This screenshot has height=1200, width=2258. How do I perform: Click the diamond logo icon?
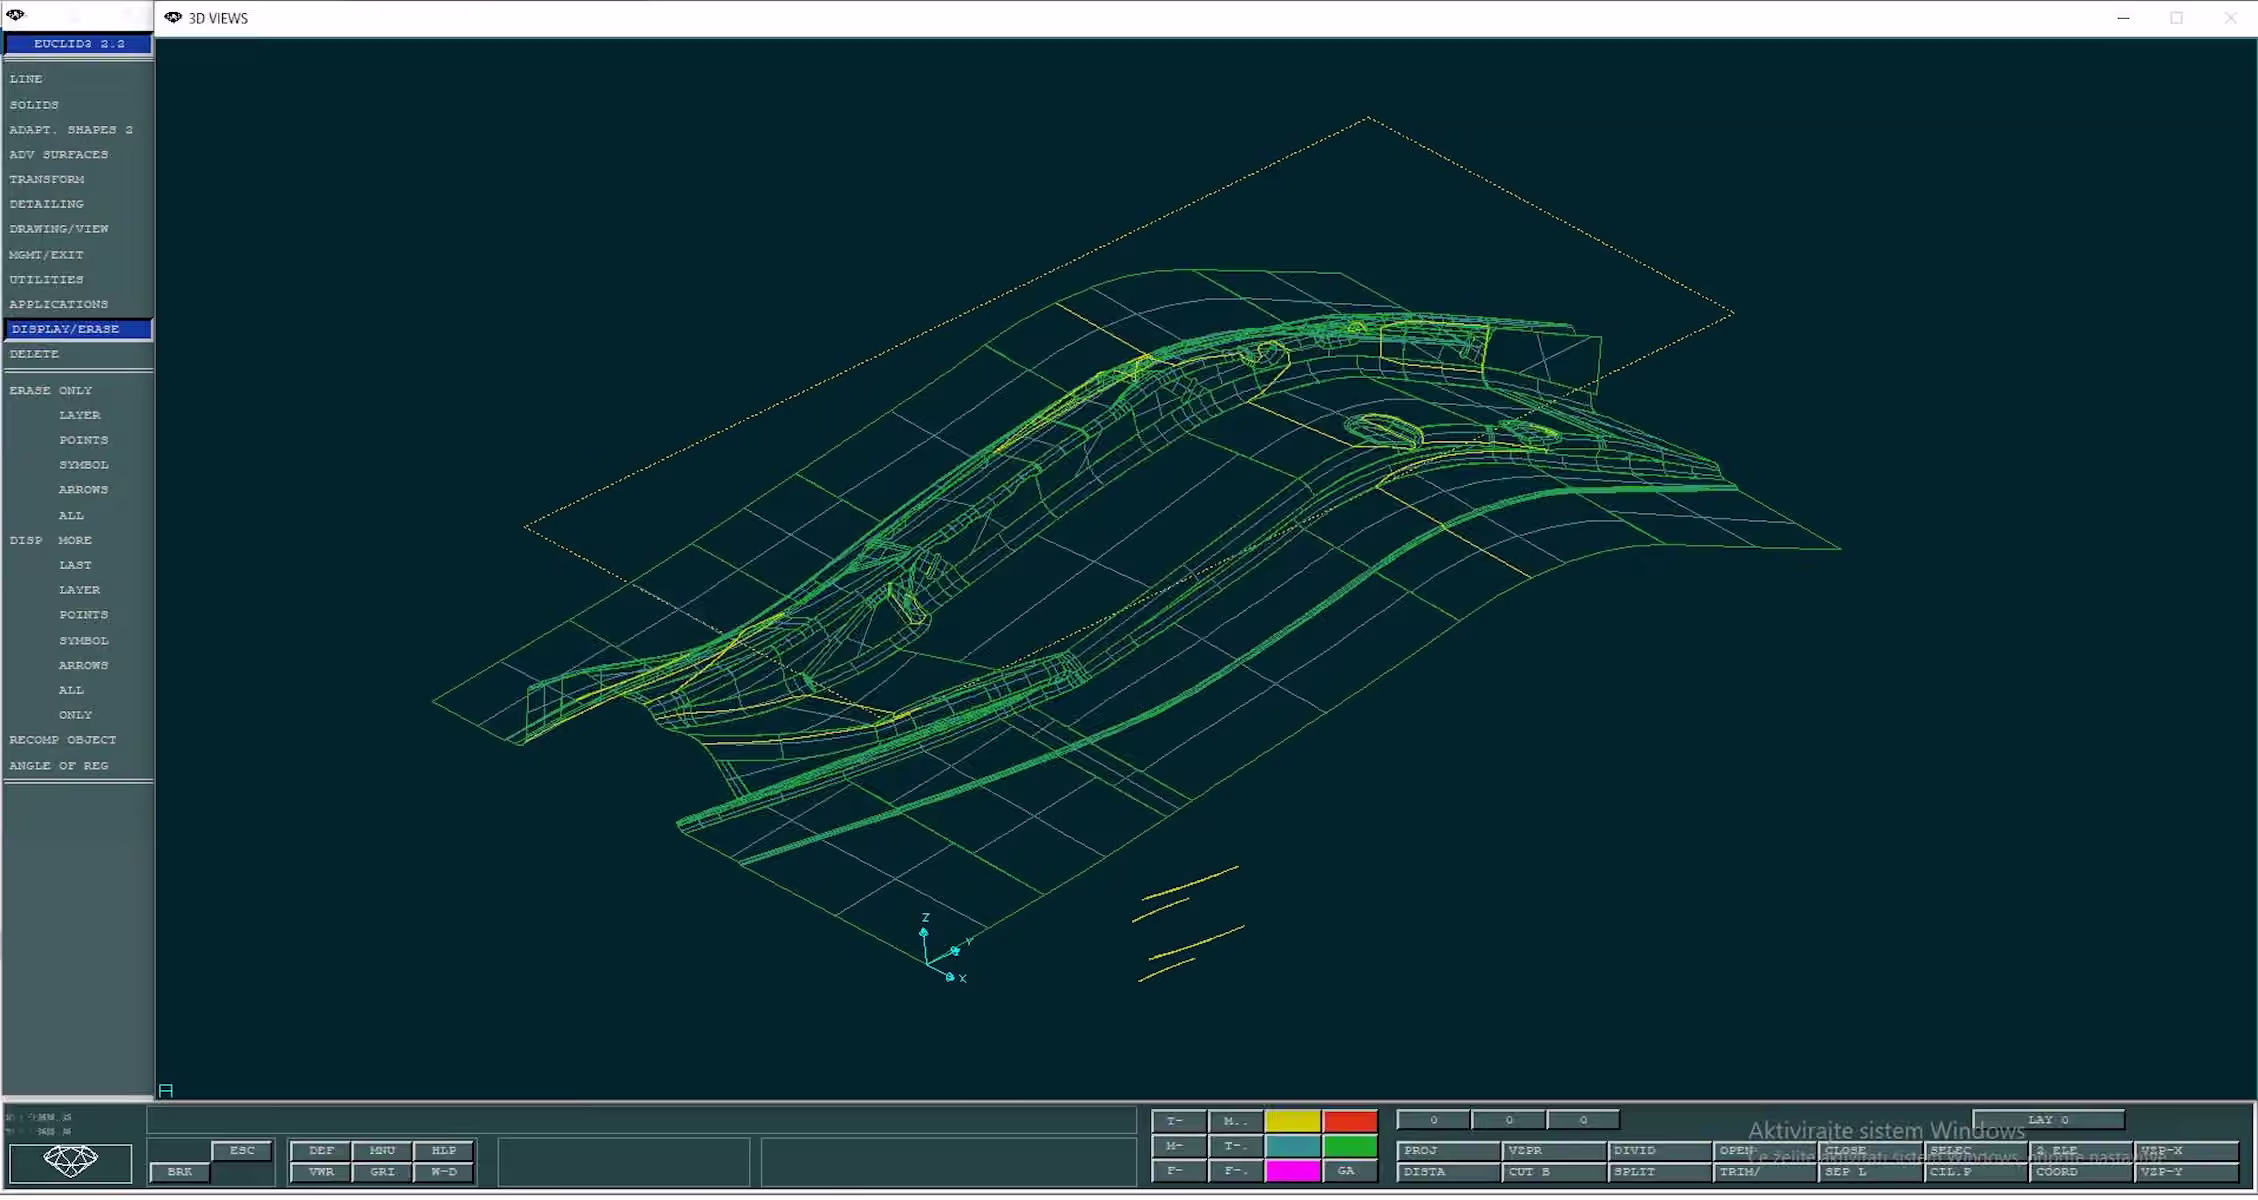click(70, 1162)
